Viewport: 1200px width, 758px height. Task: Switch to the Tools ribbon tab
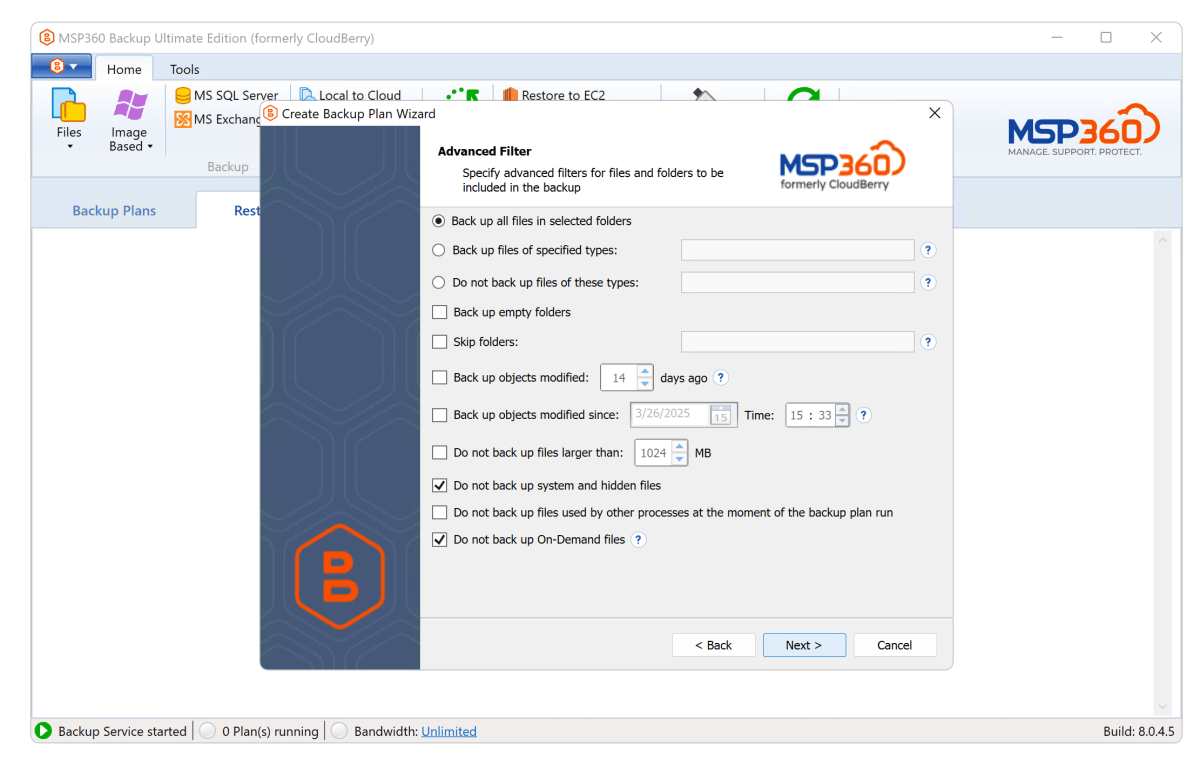pyautogui.click(x=184, y=69)
